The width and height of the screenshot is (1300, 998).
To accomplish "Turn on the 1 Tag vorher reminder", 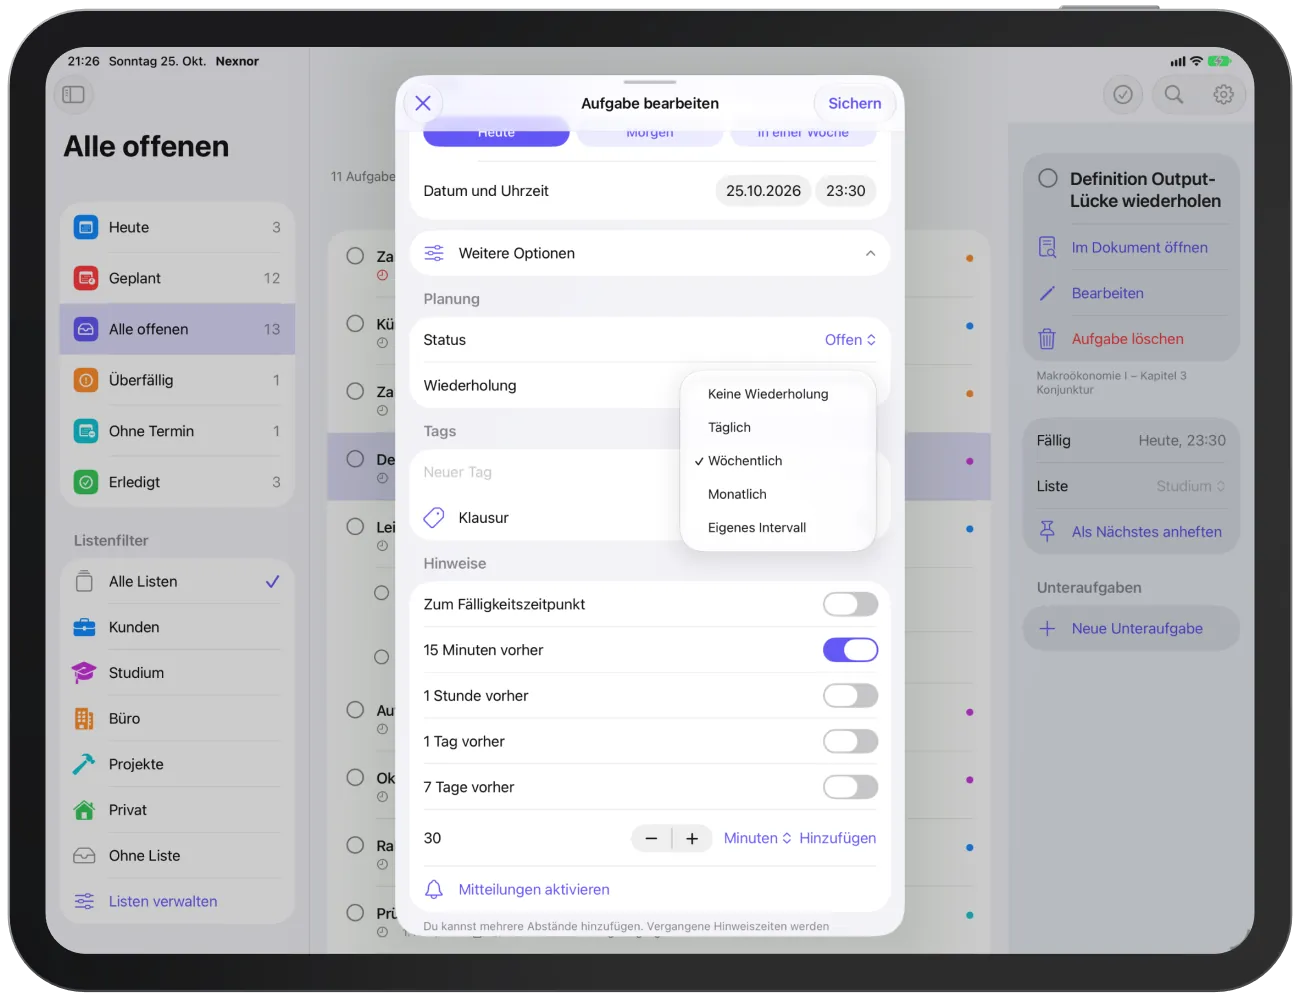I will tap(851, 741).
